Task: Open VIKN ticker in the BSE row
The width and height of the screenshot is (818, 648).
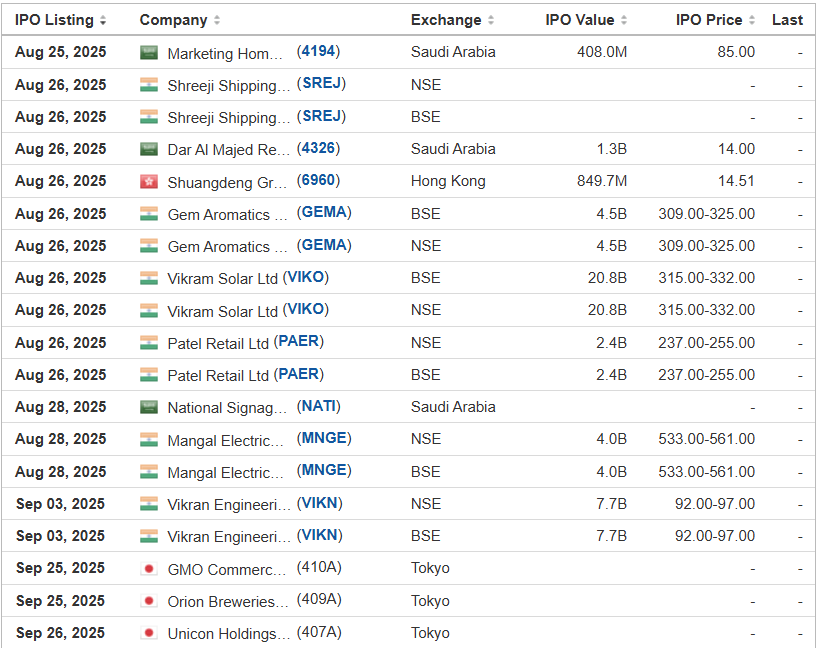Action: point(319,535)
